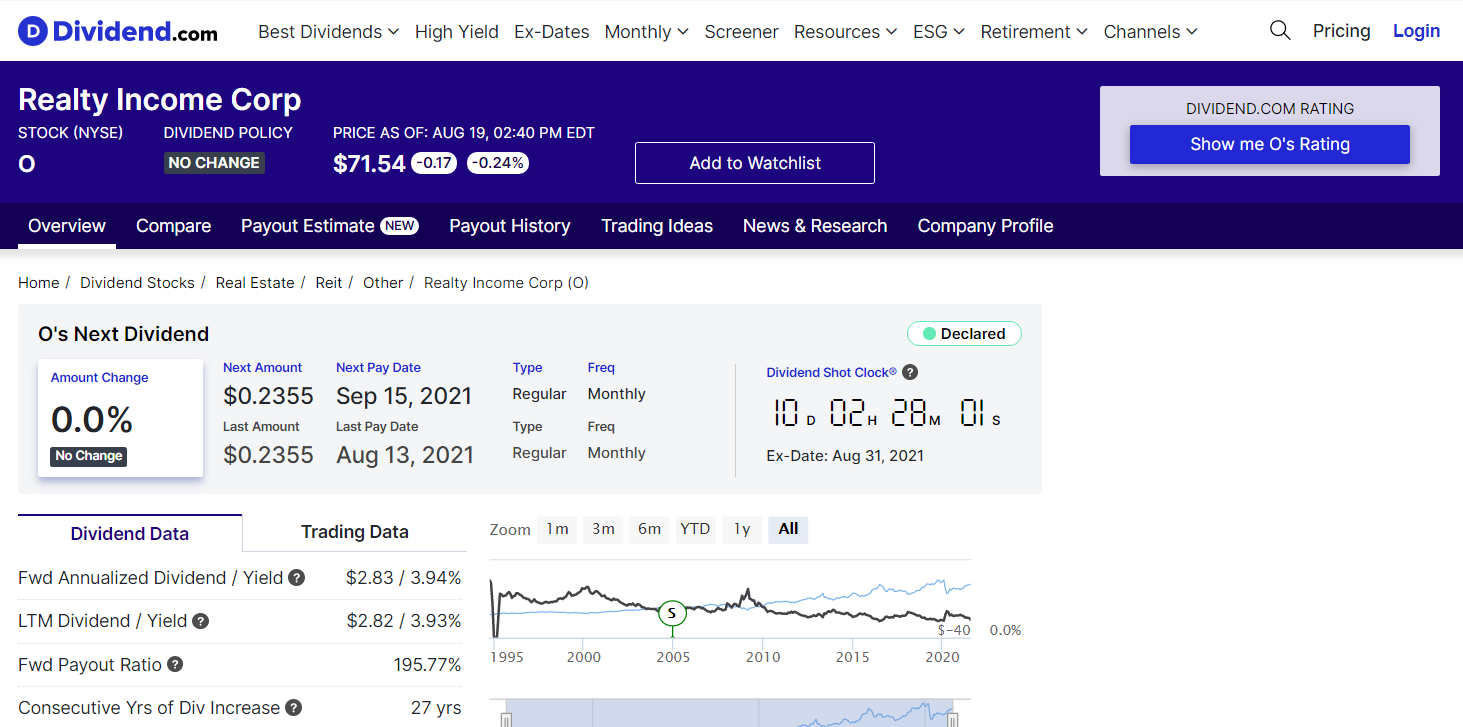The height and width of the screenshot is (727, 1463).
Task: Select the Dividend Data tab
Action: tap(130, 533)
